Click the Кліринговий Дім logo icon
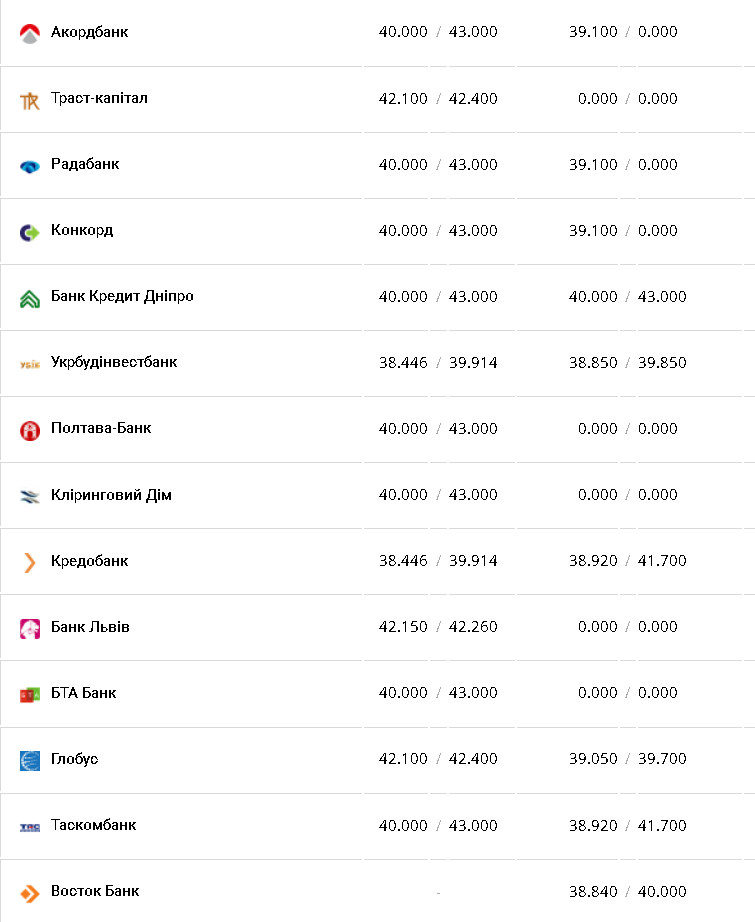This screenshot has width=755, height=922. [29, 496]
